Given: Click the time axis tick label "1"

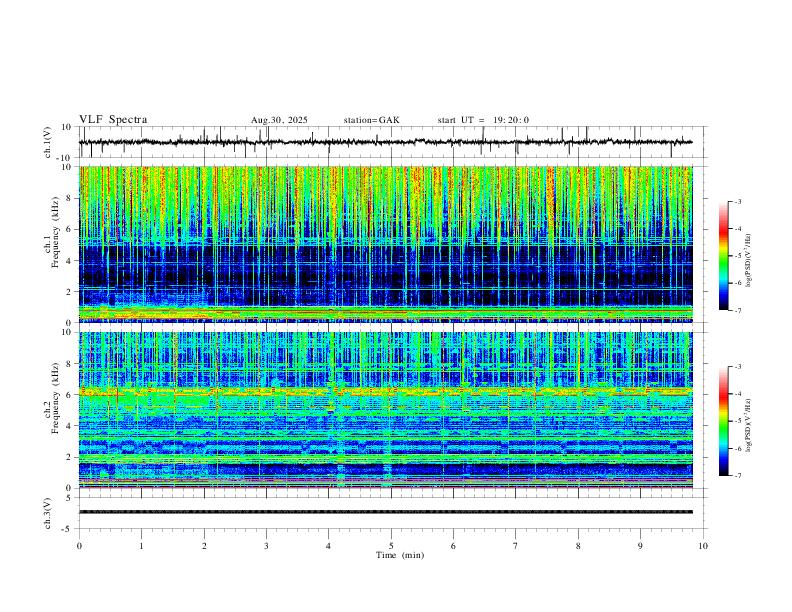Looking at the screenshot, I should pos(141,546).
